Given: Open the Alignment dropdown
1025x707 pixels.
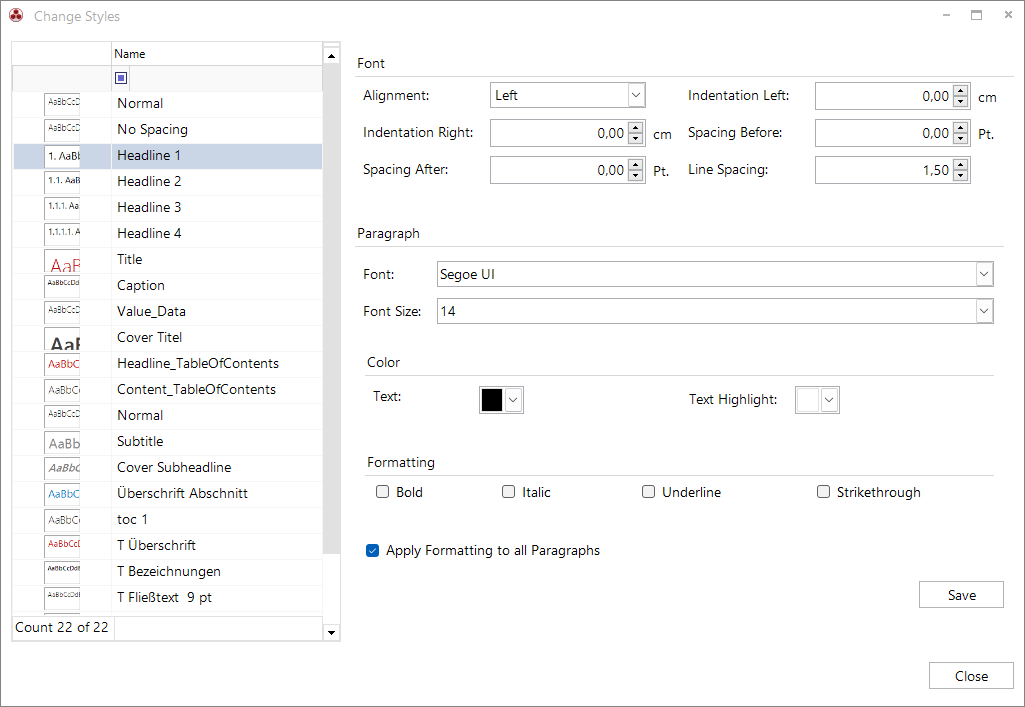Looking at the screenshot, I should 636,95.
